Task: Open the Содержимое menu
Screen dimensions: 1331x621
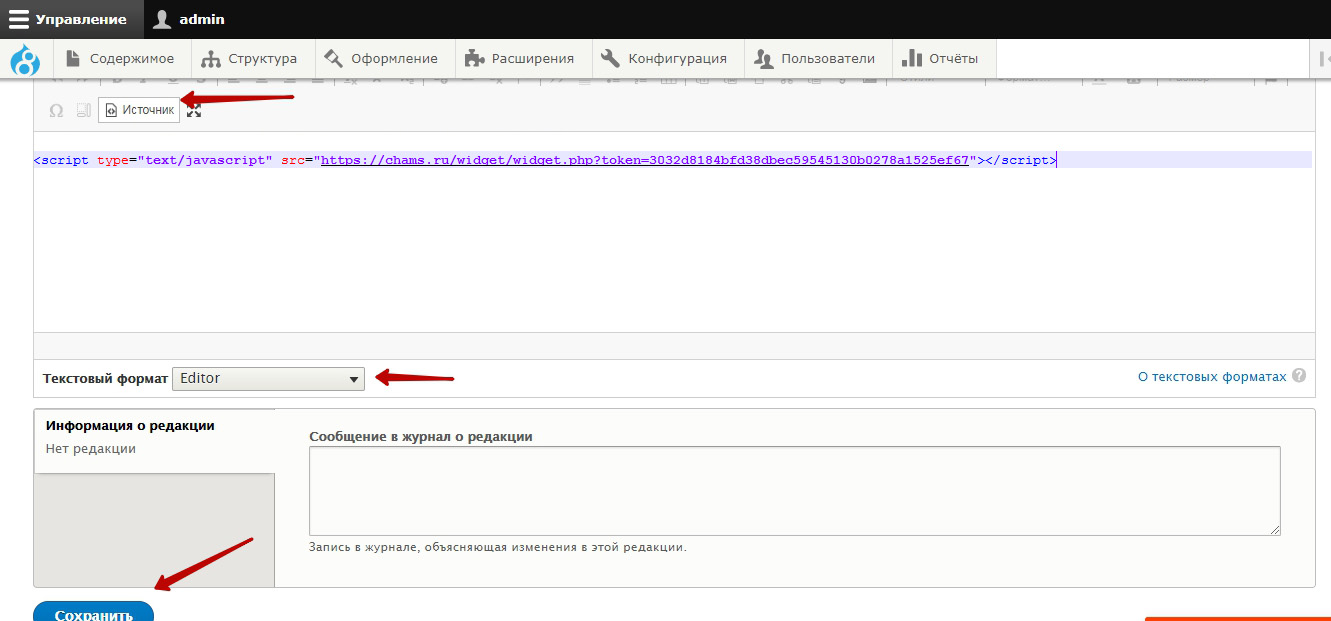Action: (x=120, y=59)
